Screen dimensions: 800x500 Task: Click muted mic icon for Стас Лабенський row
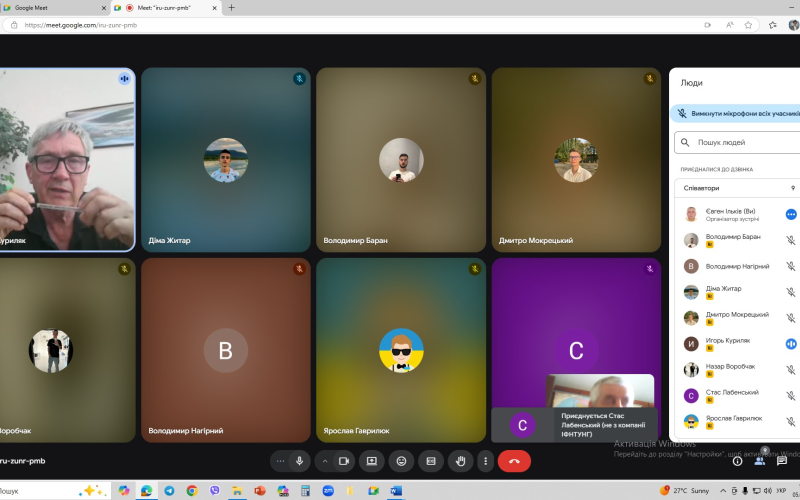click(x=791, y=396)
